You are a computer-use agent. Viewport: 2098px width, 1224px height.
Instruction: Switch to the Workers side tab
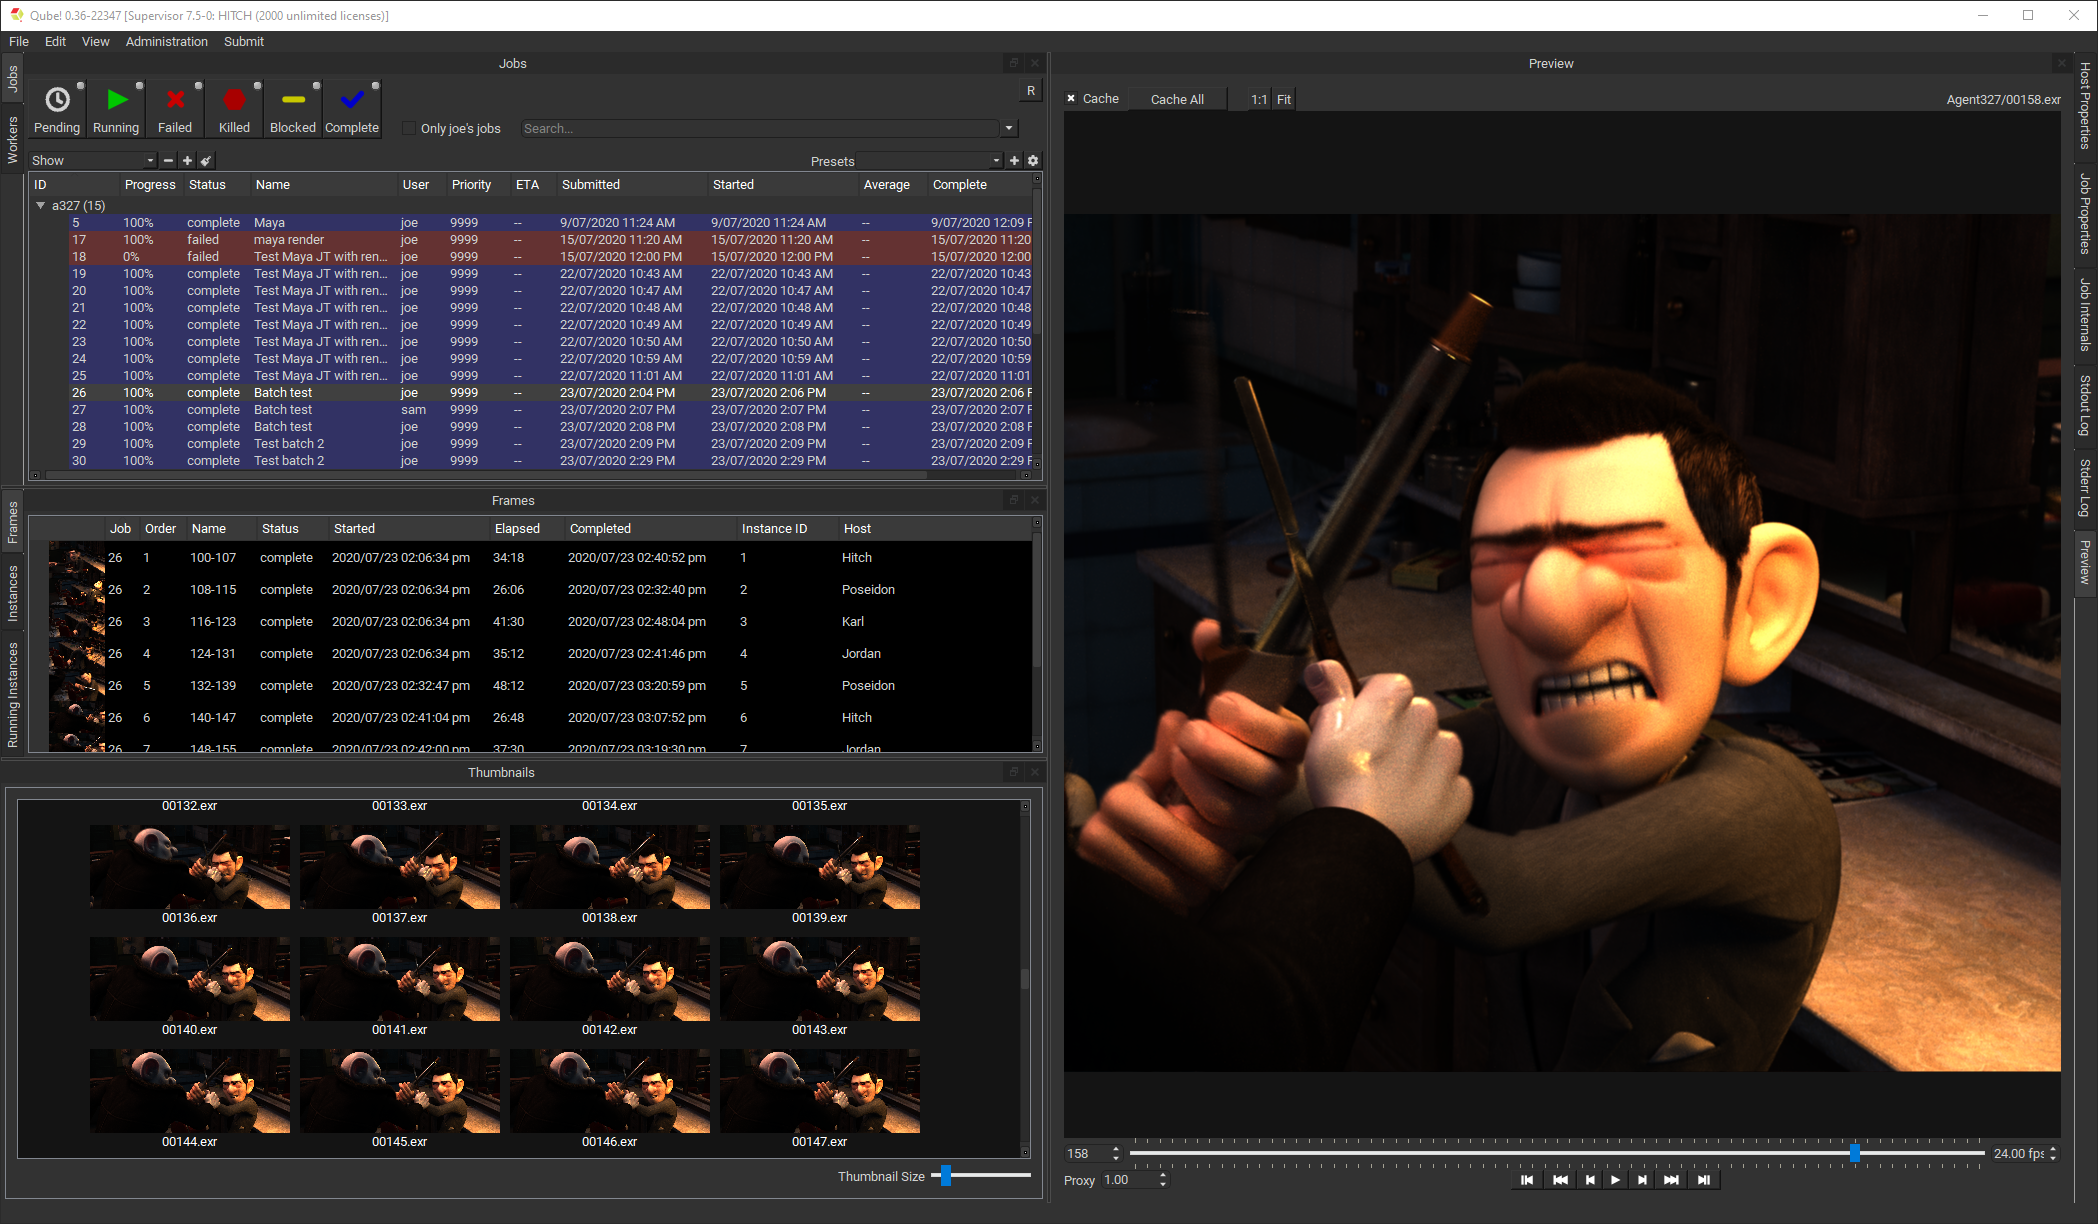pos(13,140)
